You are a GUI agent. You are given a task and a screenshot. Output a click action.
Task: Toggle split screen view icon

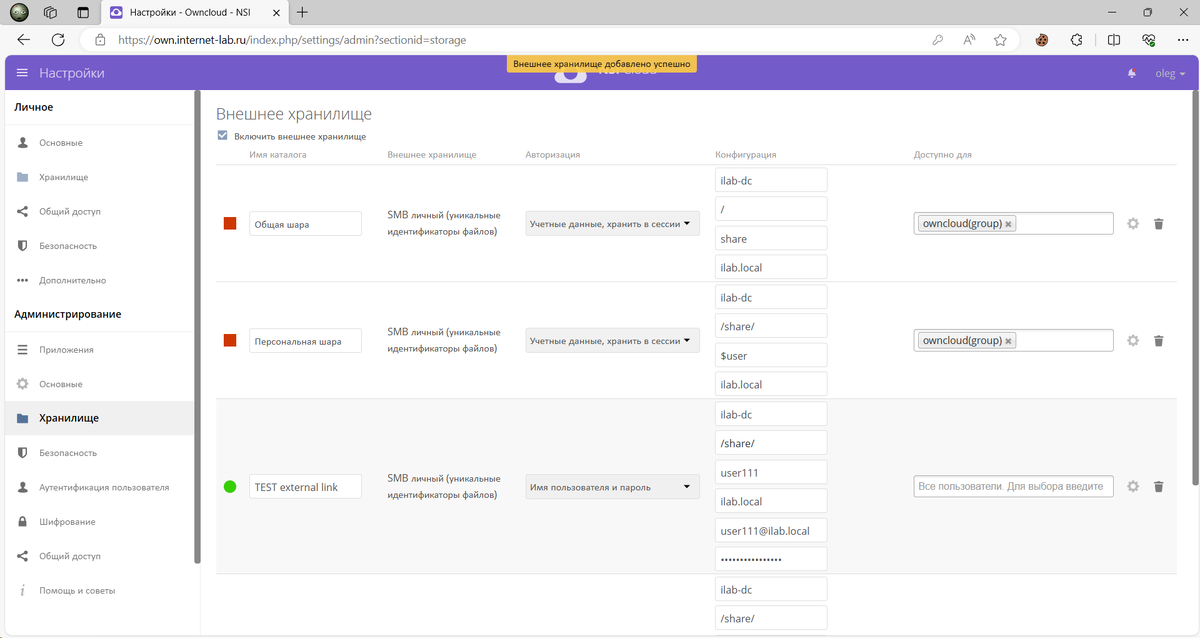pos(1114,40)
